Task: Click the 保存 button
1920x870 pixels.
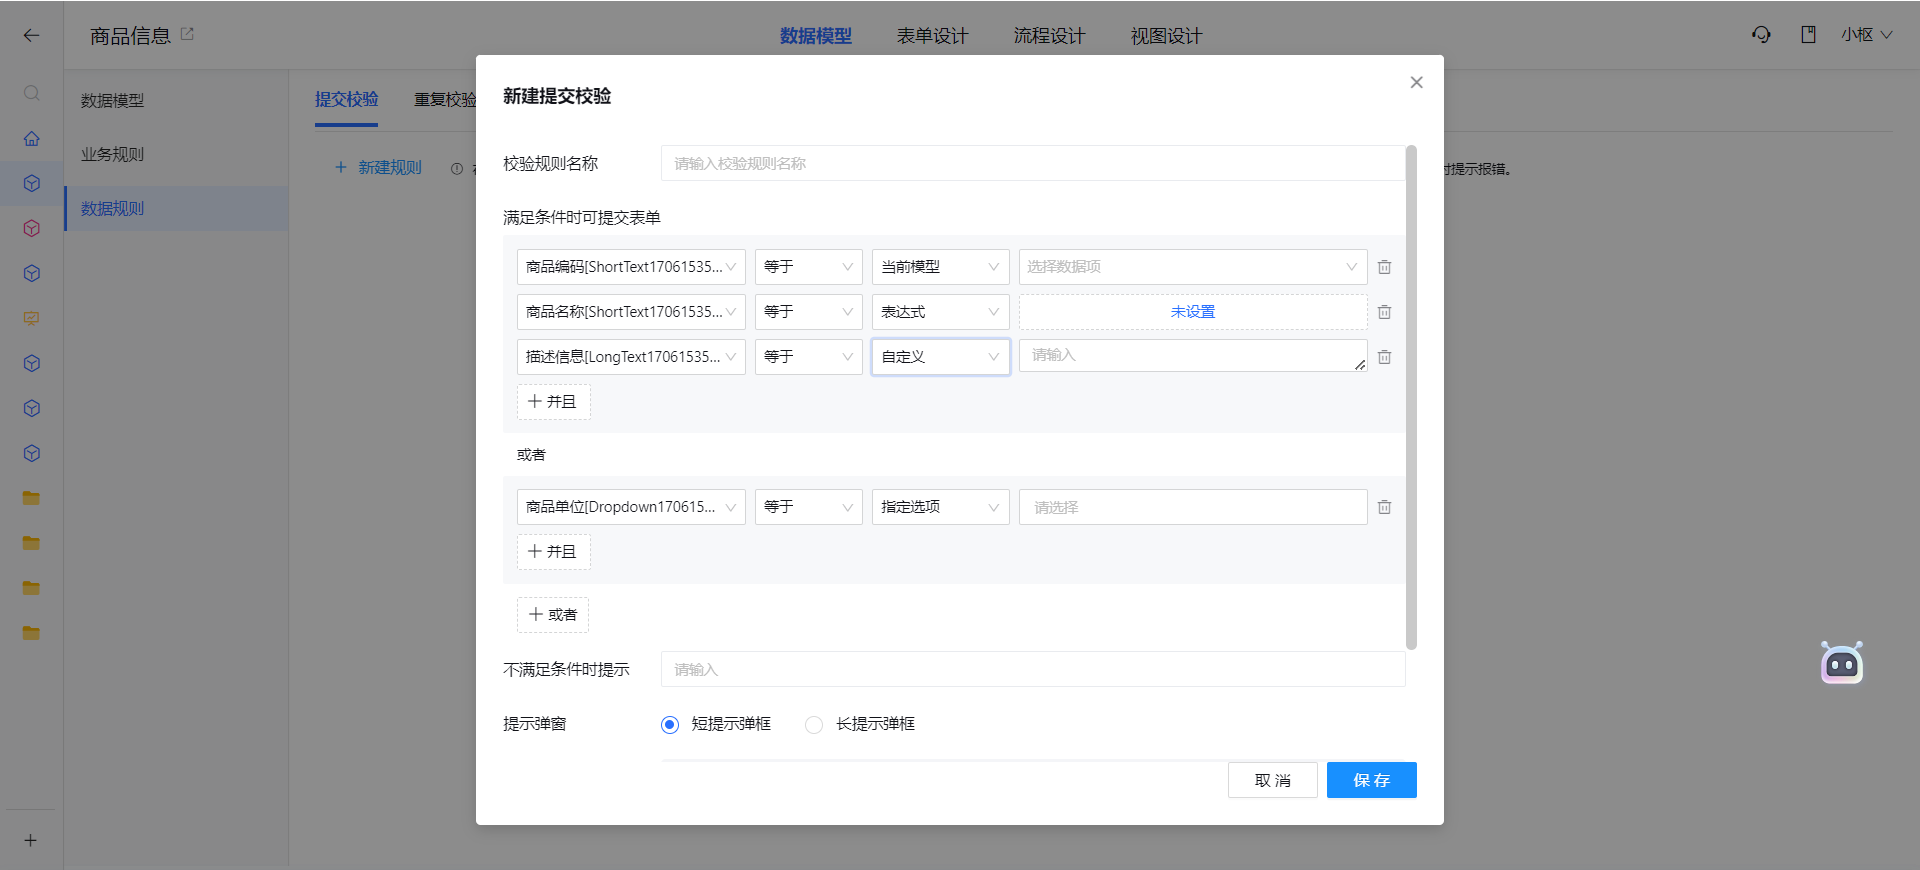Action: coord(1371,780)
